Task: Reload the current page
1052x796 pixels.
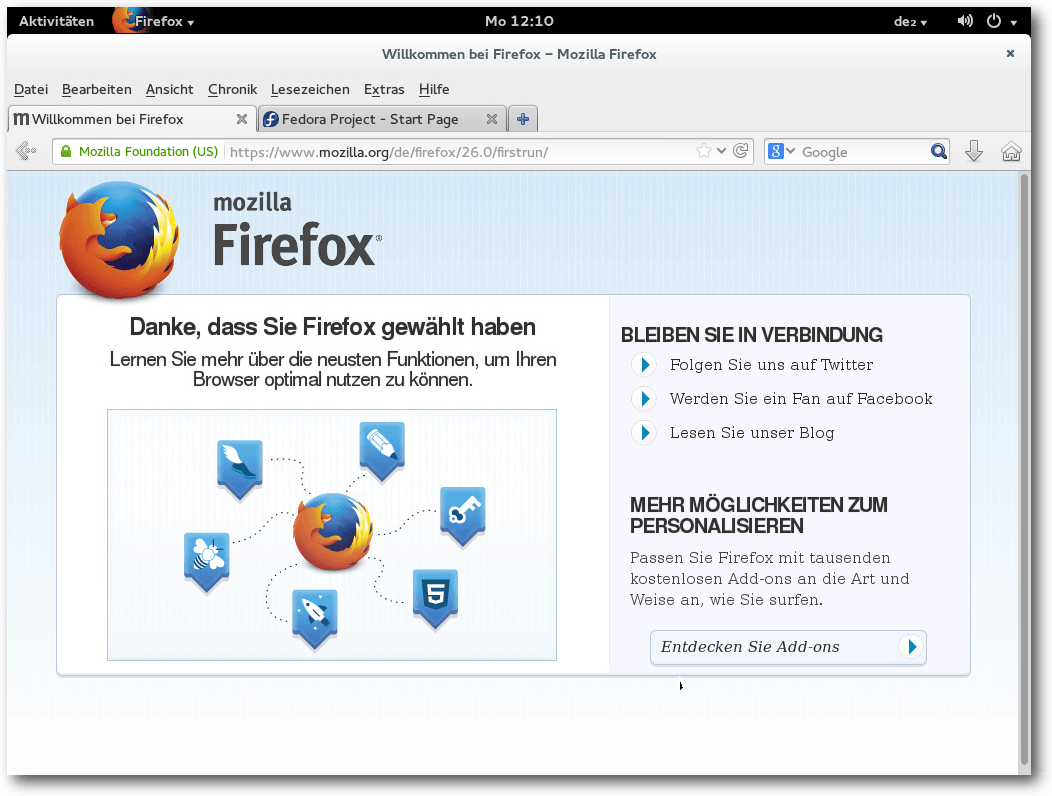Action: pos(740,151)
